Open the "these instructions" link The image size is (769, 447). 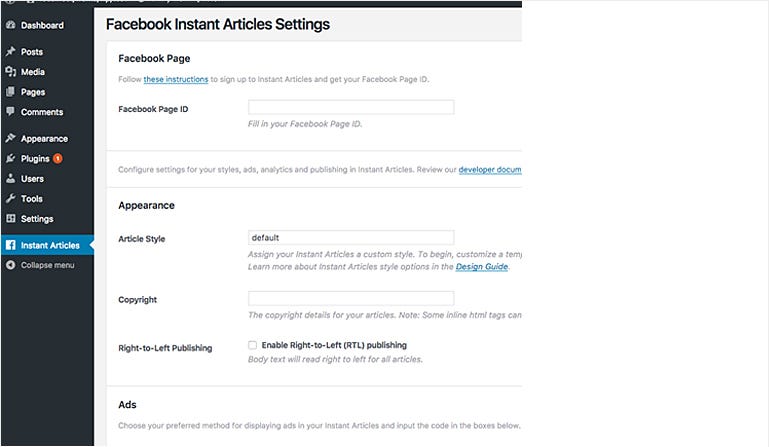point(176,79)
